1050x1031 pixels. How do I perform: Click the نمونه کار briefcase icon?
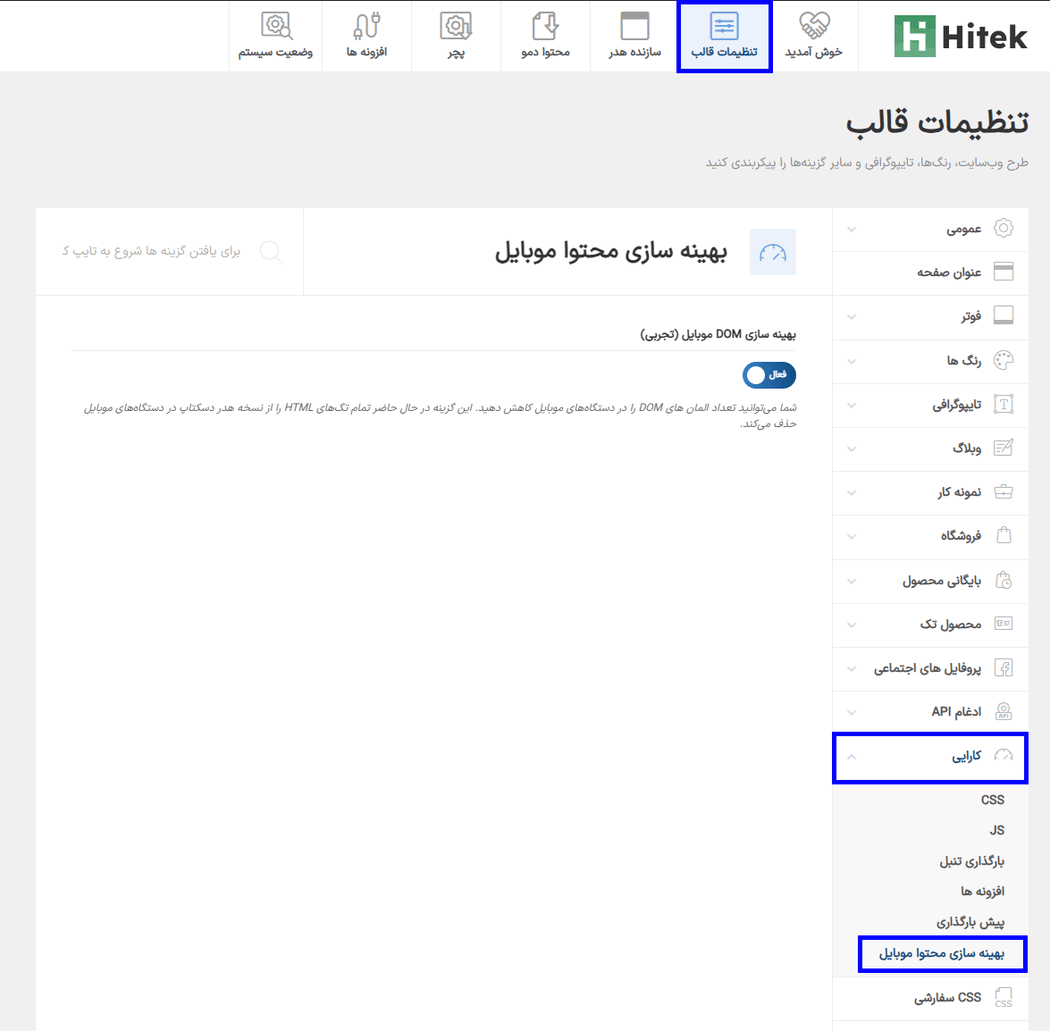pos(1003,492)
